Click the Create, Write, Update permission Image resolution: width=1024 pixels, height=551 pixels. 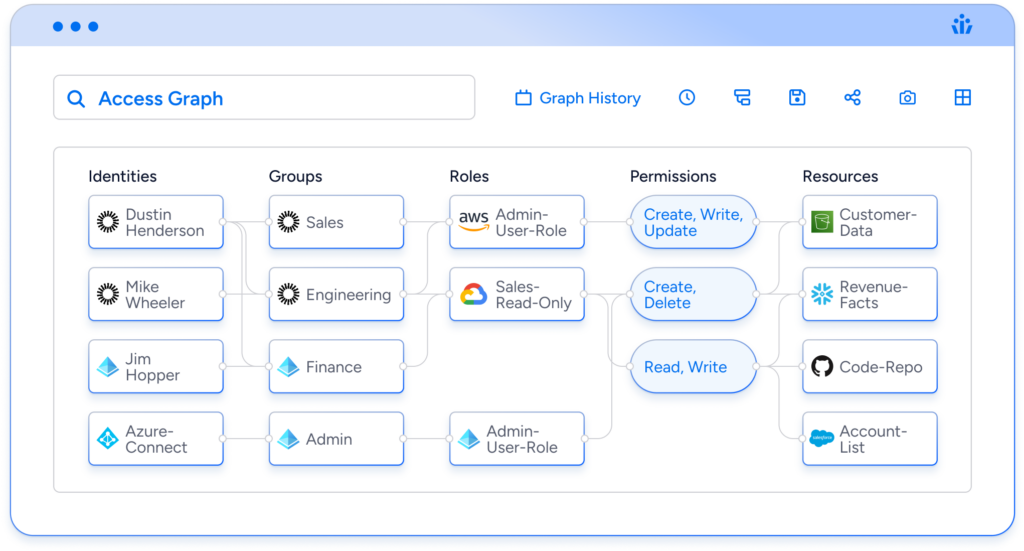click(693, 222)
